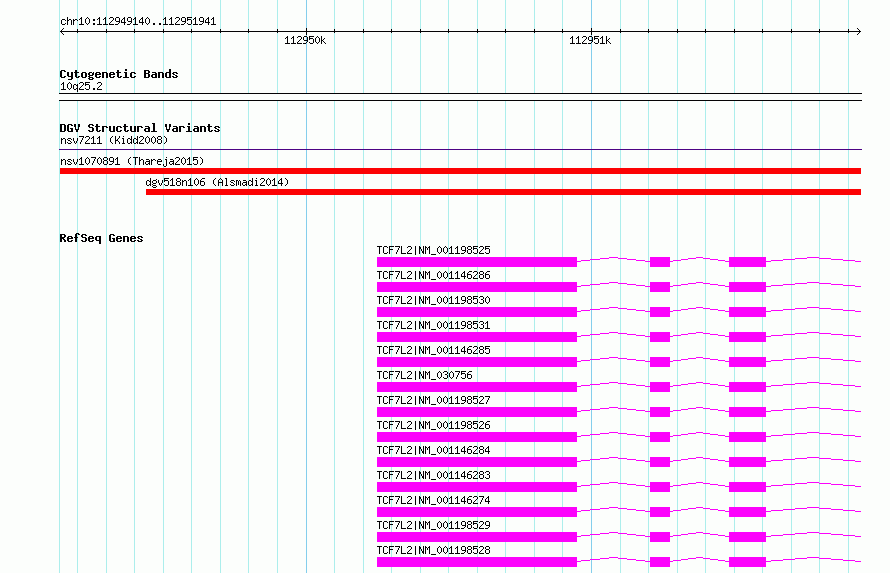This screenshot has width=890, height=573.
Task: Click transcript label TCF7L2|NM_001198527
Action: point(434,400)
